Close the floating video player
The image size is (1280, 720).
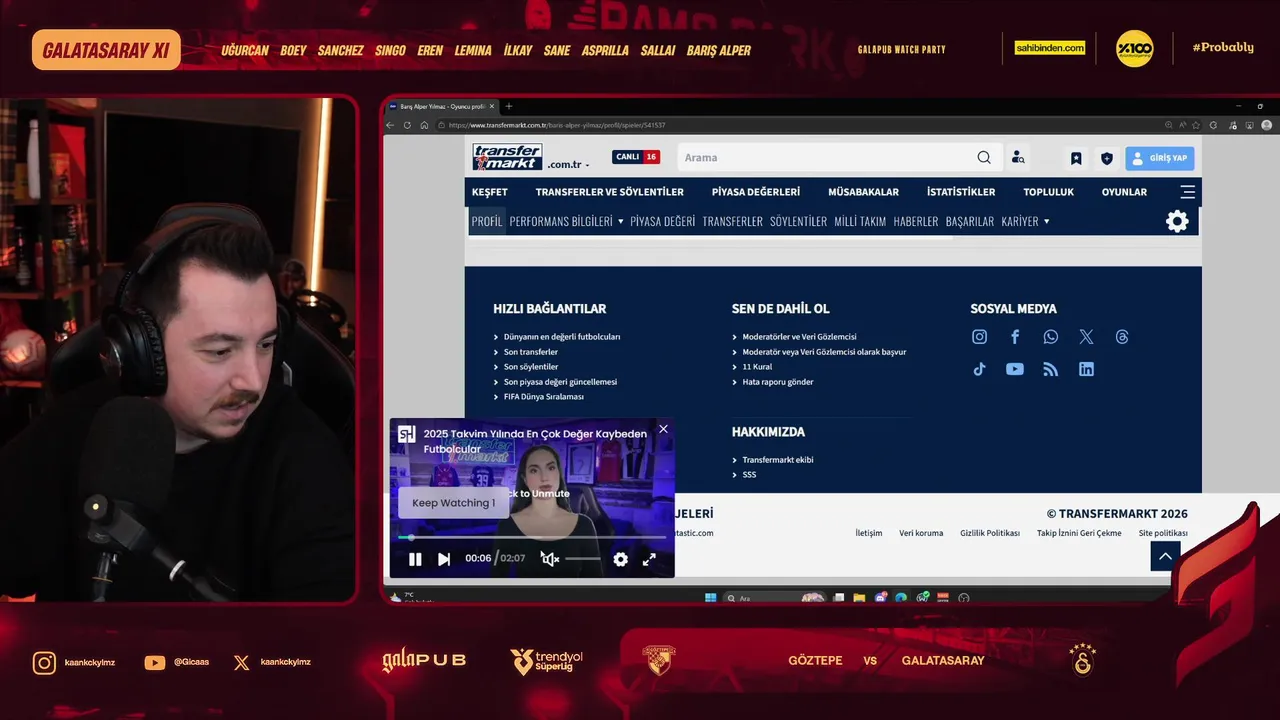click(663, 429)
